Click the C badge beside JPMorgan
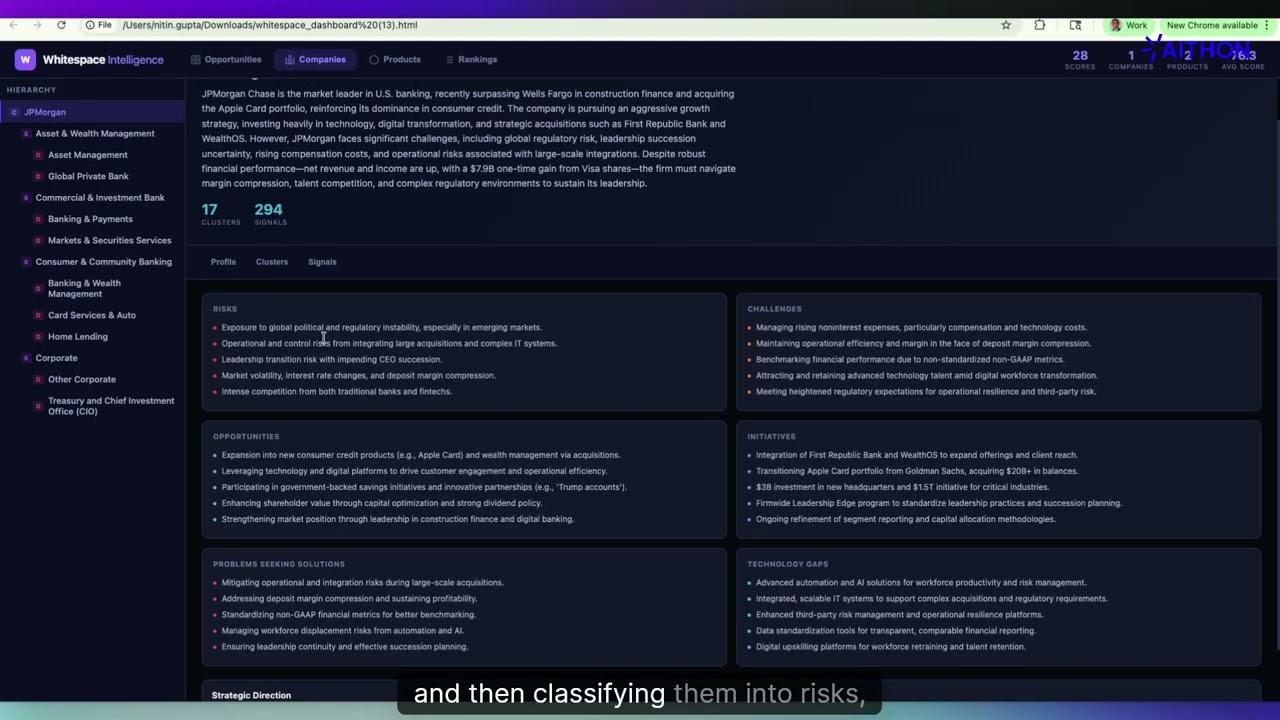Screen dimensions: 1280x720 tap(14, 112)
